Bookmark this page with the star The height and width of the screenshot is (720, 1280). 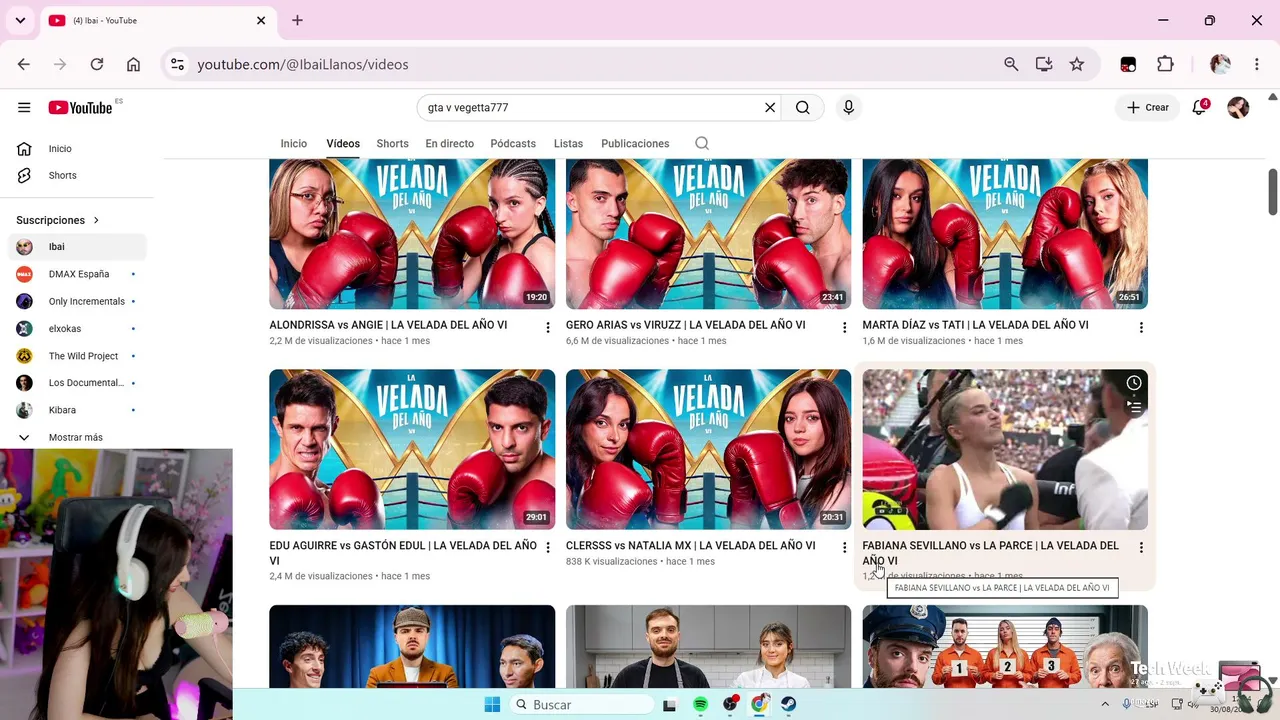1077,64
